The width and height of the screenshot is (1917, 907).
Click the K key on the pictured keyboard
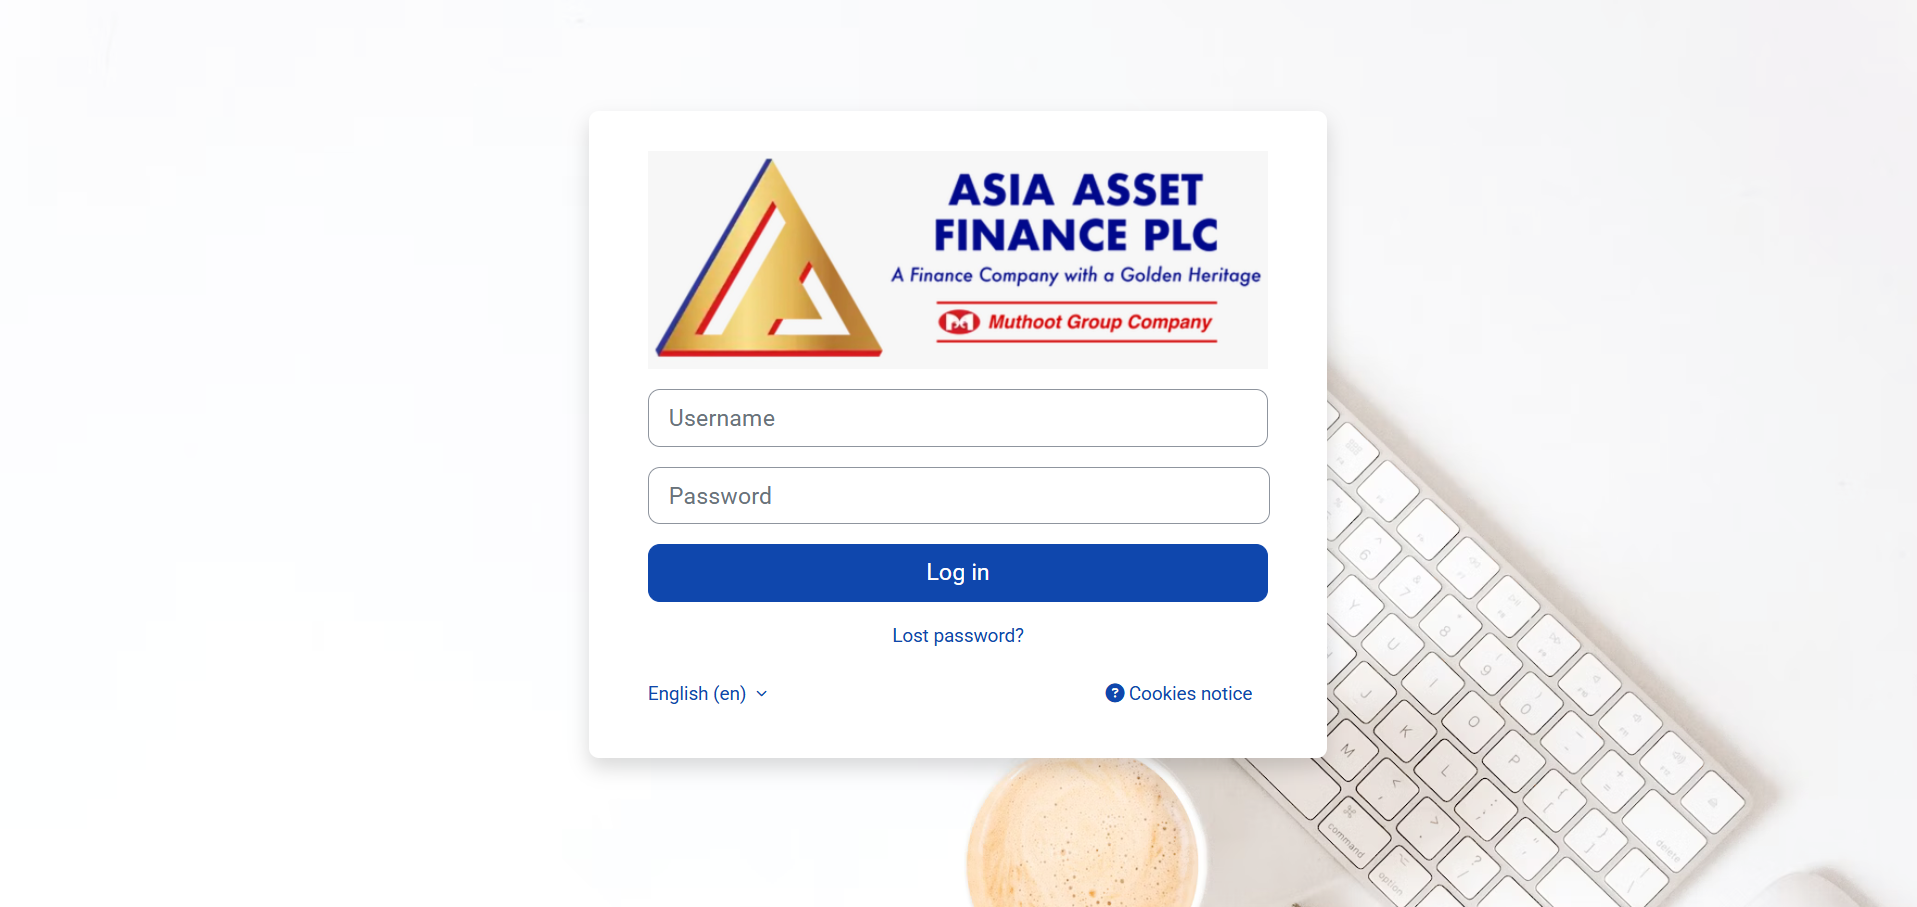click(1405, 731)
